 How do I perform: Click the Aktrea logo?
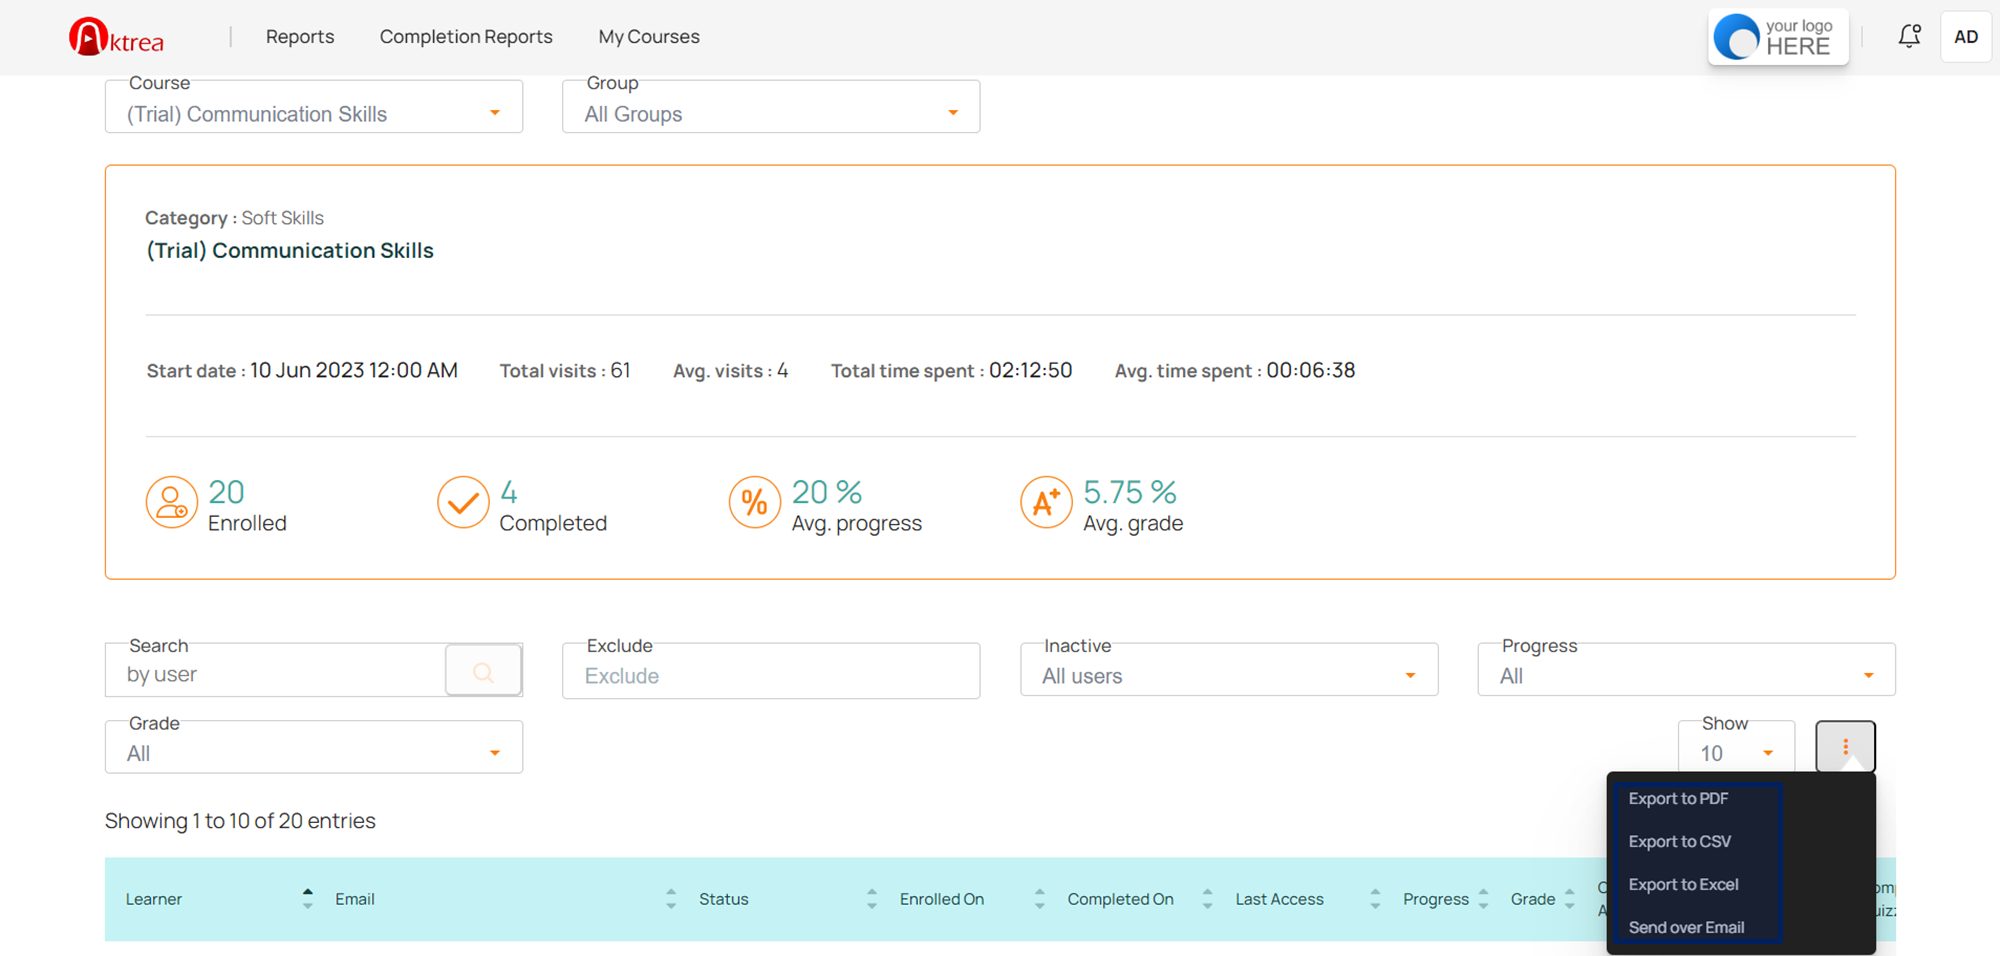(x=116, y=37)
